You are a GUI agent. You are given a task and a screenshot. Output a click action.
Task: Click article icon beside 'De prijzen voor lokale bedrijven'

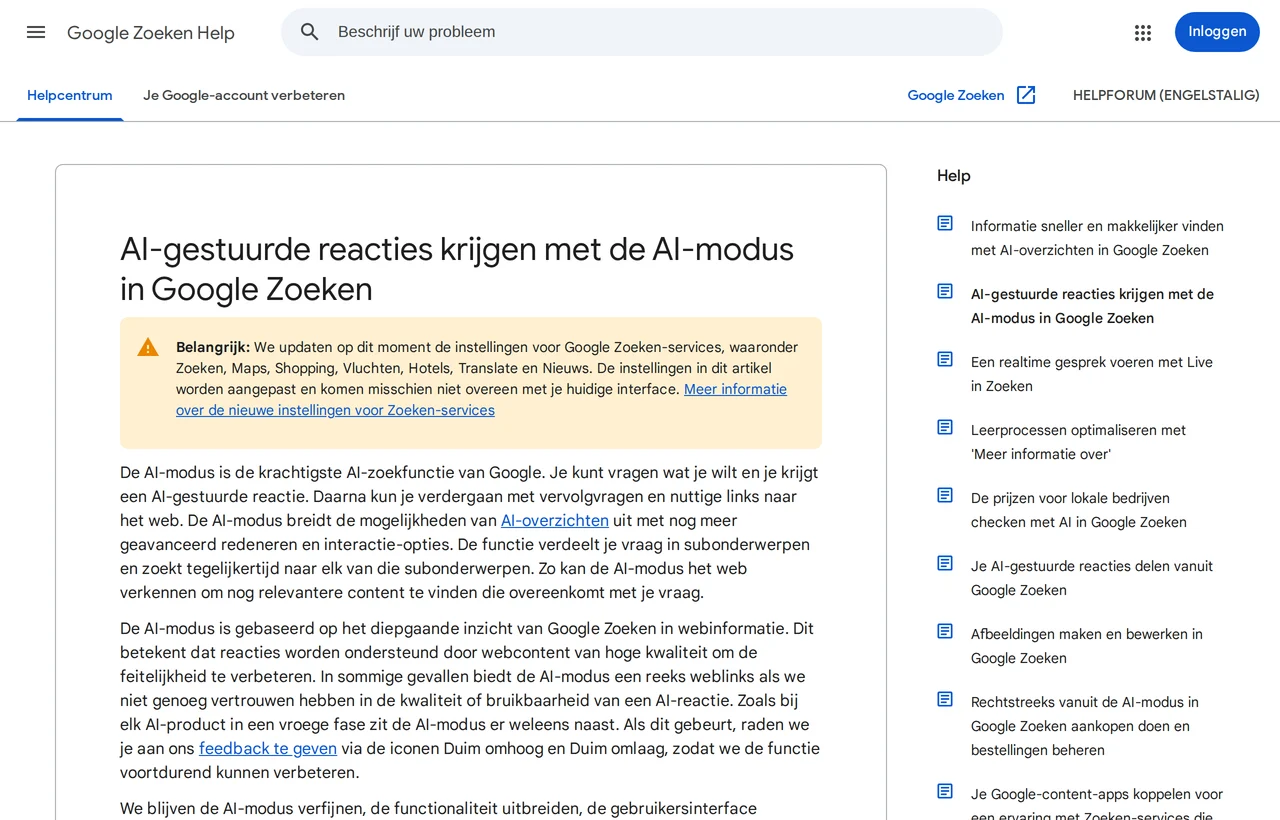945,495
